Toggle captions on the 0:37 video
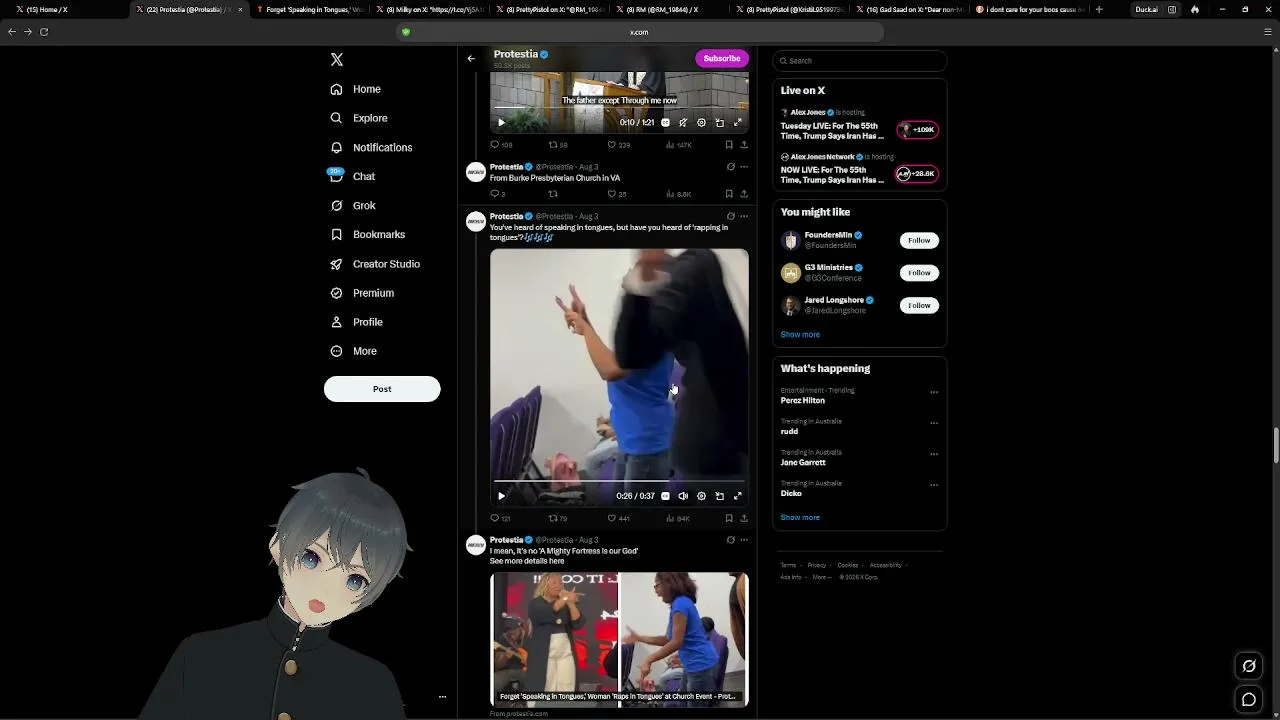1280x720 pixels. tap(665, 496)
